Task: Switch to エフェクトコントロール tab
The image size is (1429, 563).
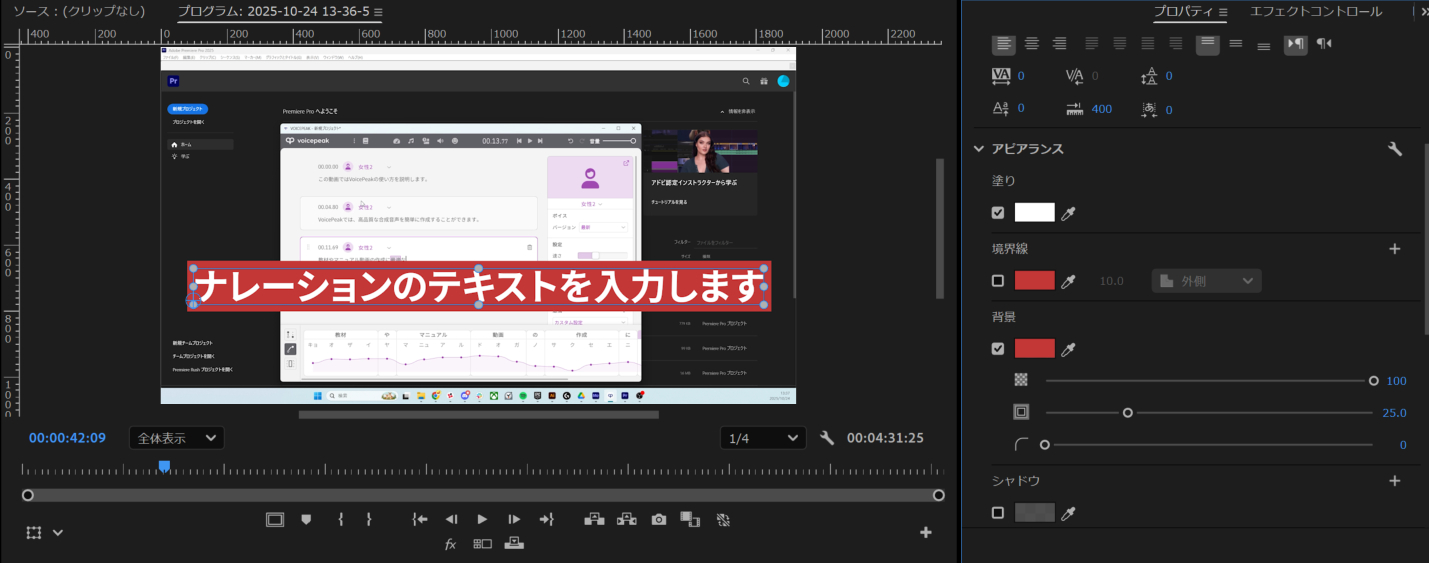Action: 1315,12
